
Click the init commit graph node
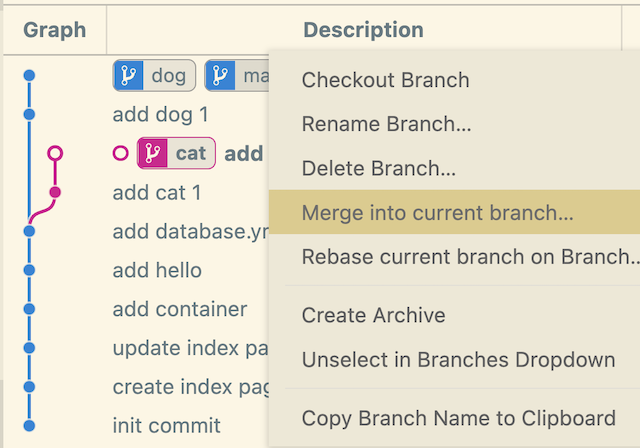coord(29,425)
